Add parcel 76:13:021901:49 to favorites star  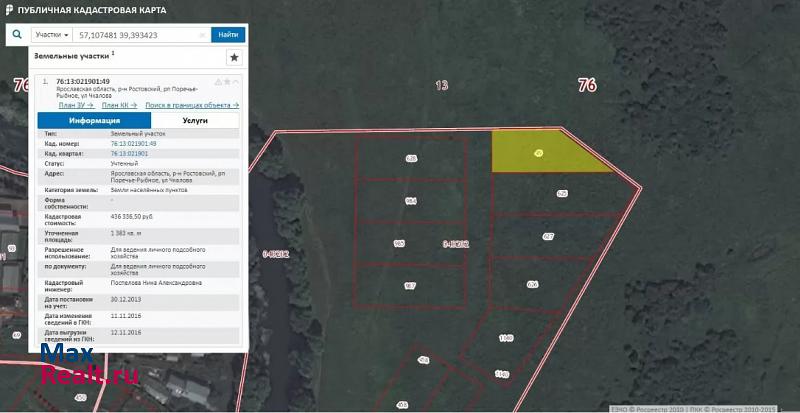click(x=228, y=81)
